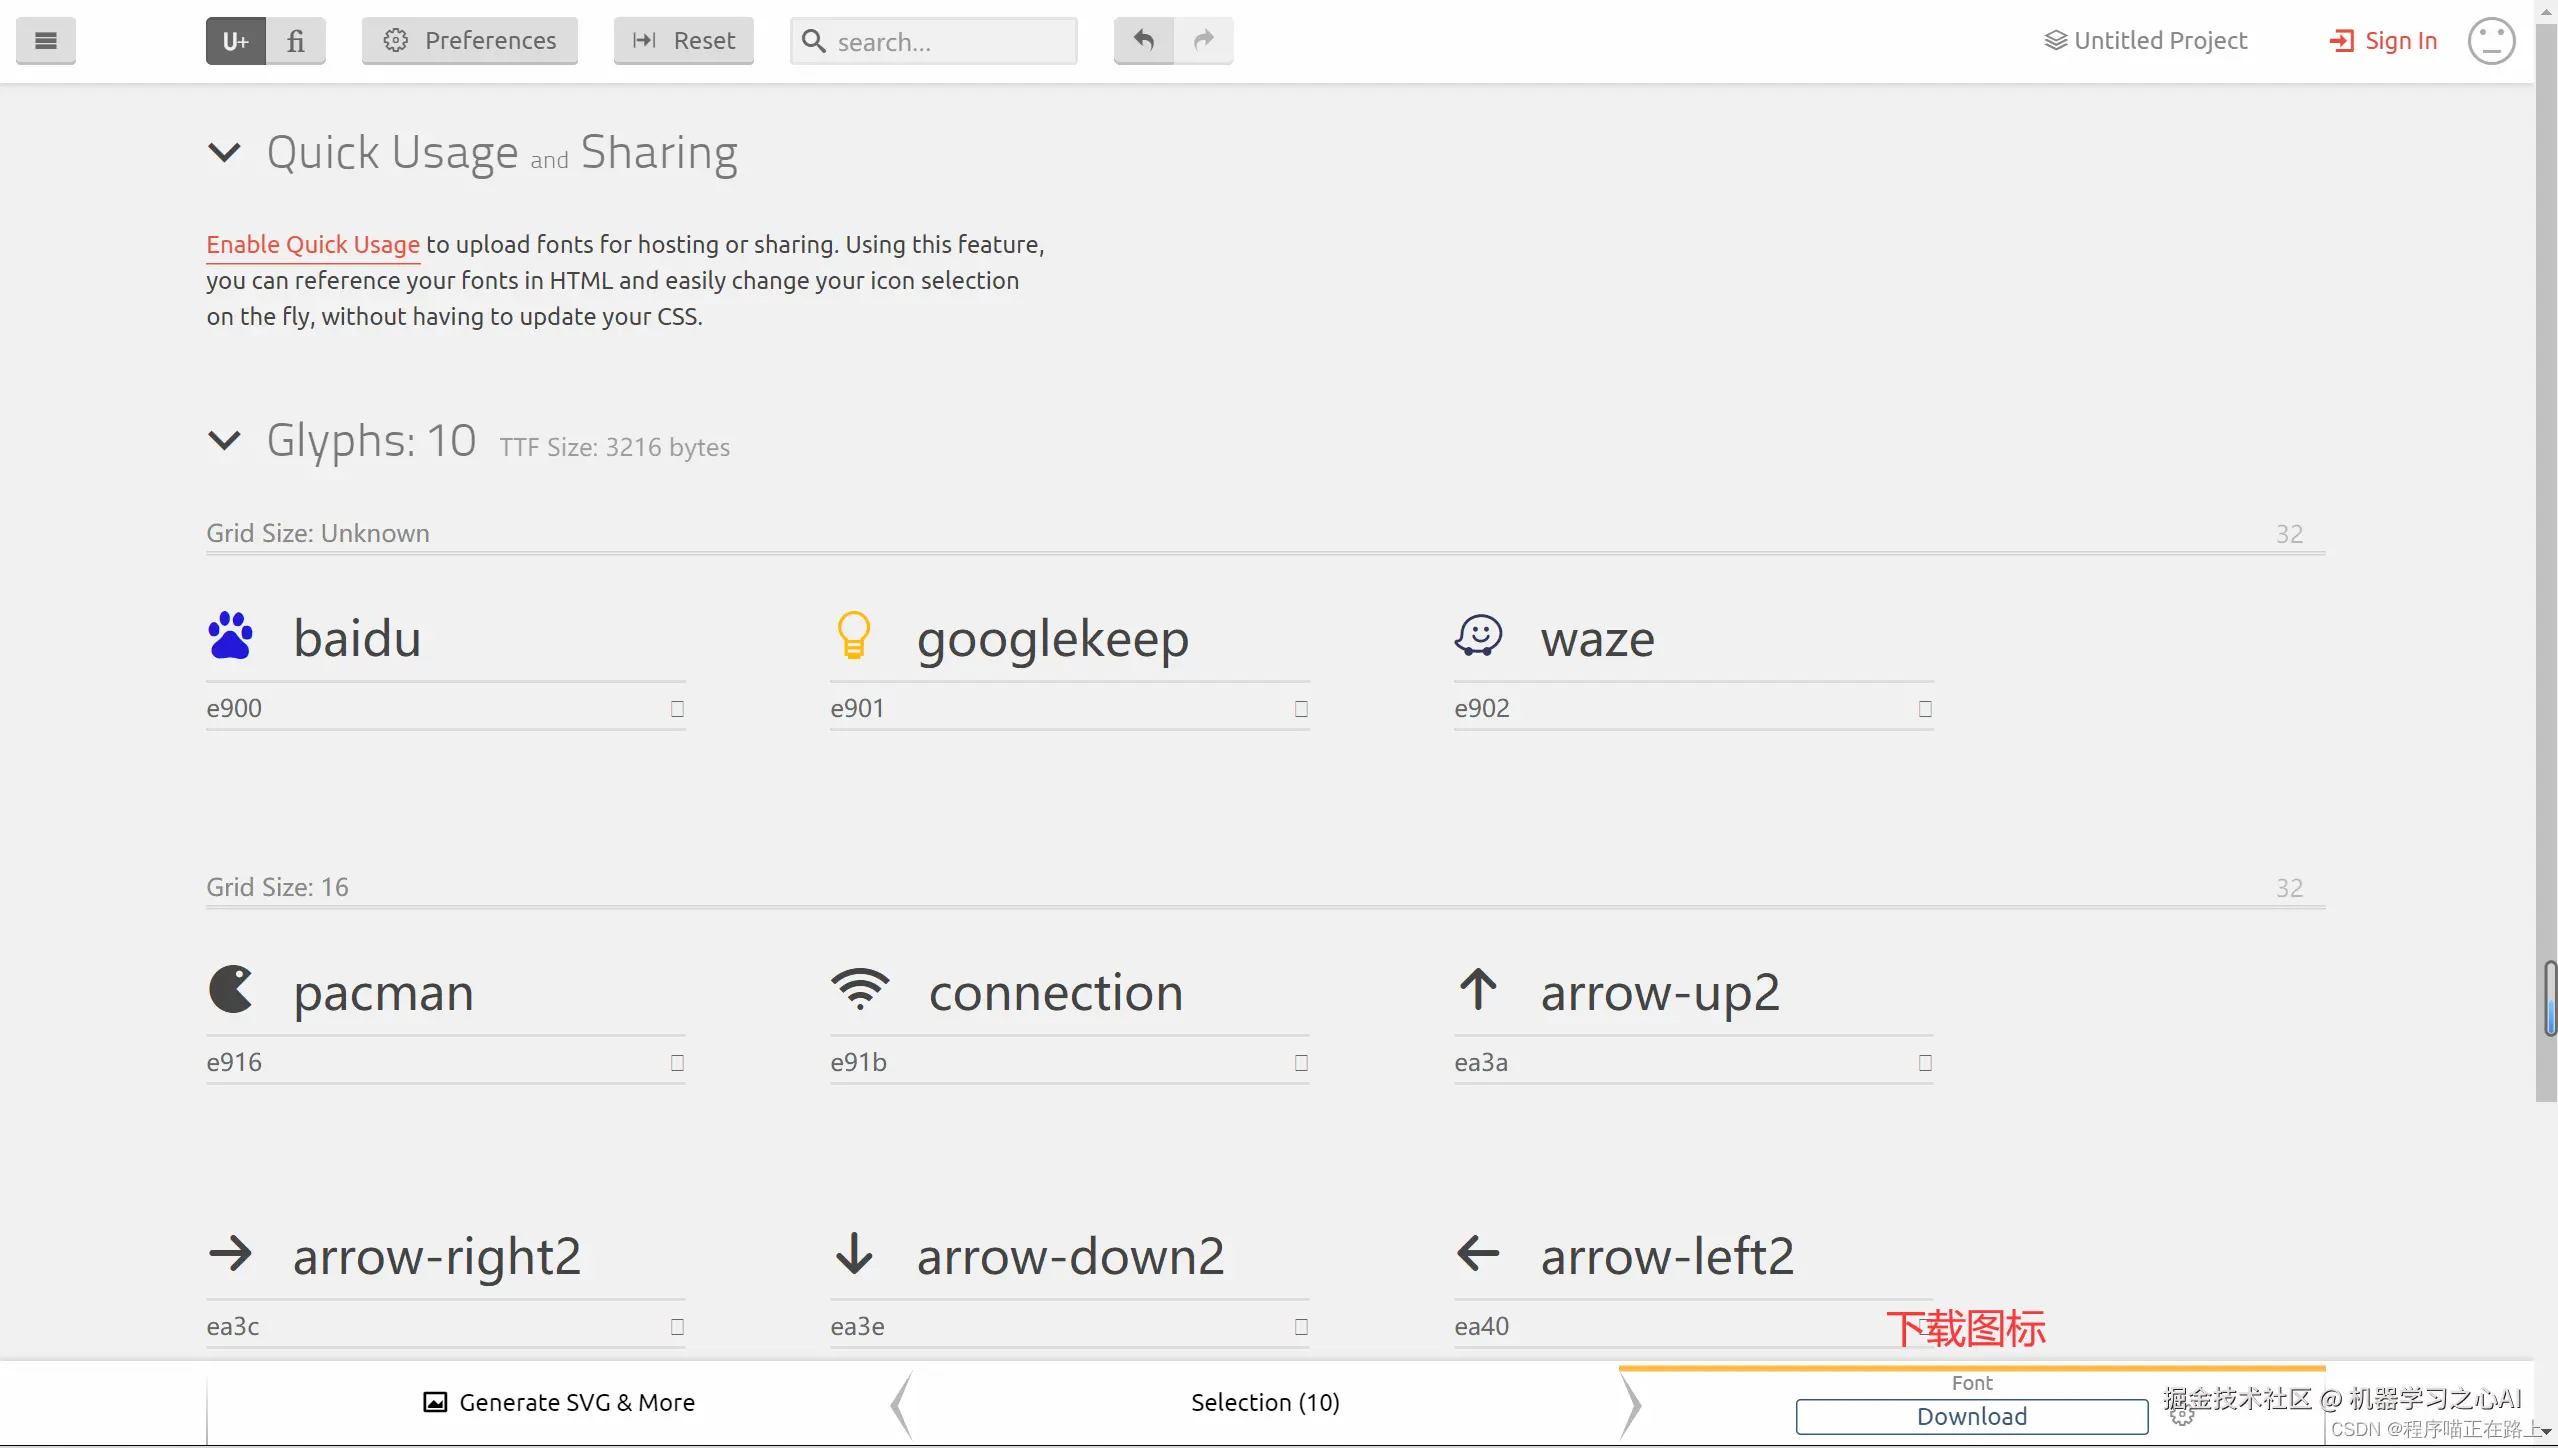Click the undo arrow icon
The image size is (2558, 1448).
click(x=1144, y=41)
